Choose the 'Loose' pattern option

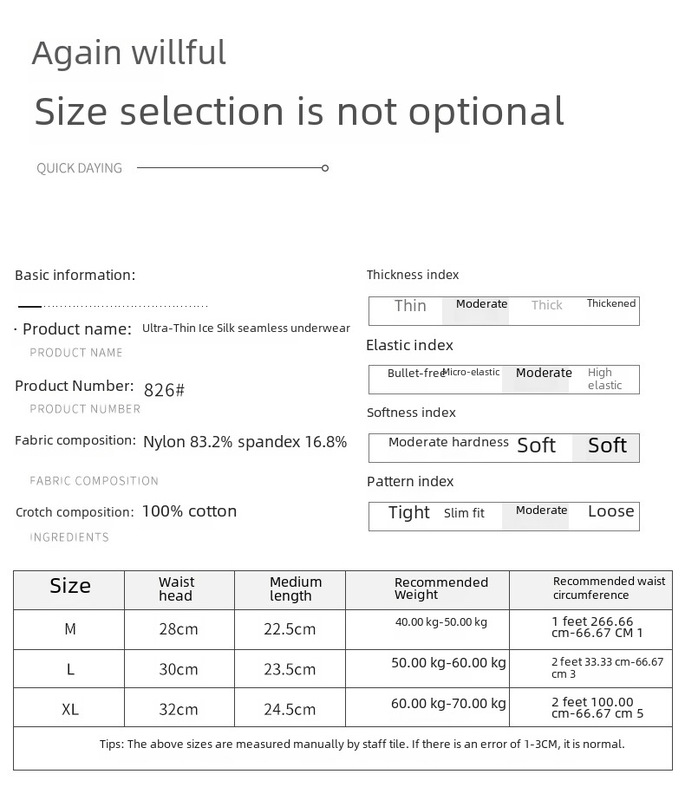pyautogui.click(x=610, y=512)
